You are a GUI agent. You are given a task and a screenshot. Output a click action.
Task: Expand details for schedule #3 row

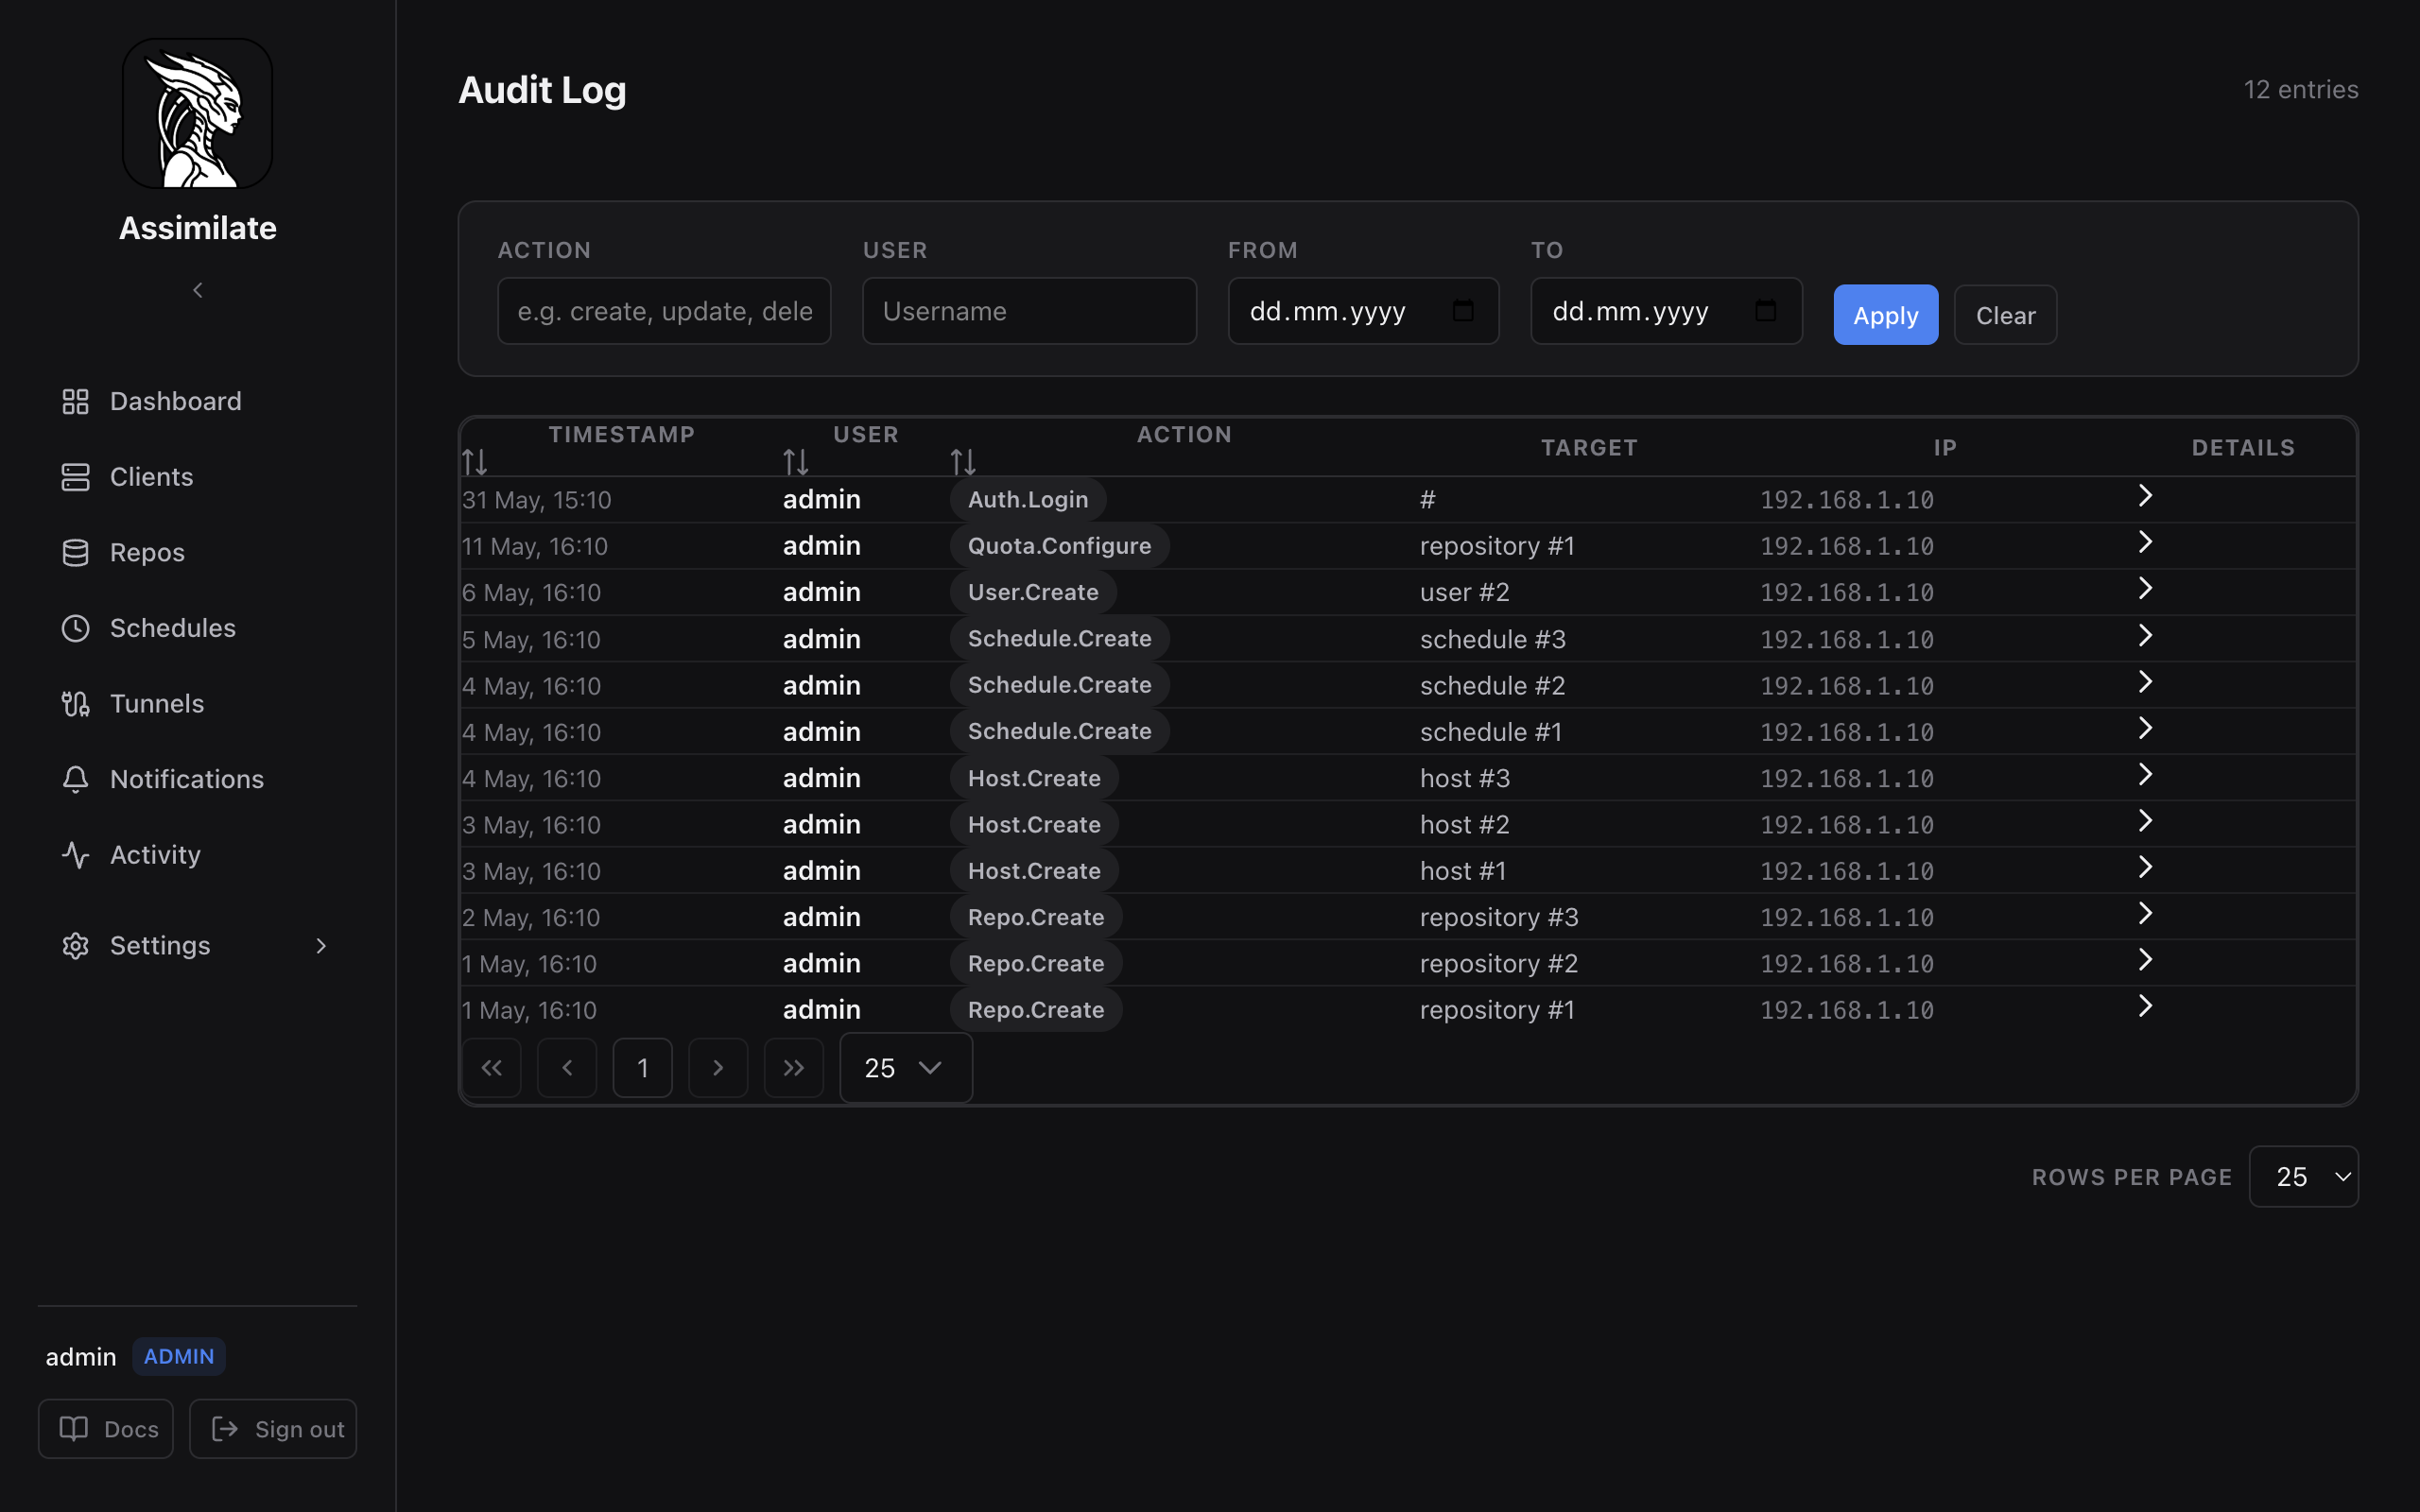tap(2145, 635)
